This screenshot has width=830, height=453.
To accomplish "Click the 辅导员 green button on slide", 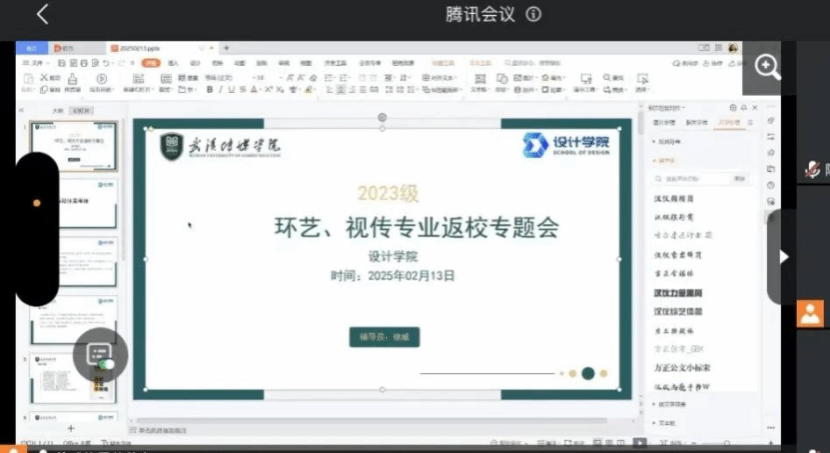I will [384, 337].
